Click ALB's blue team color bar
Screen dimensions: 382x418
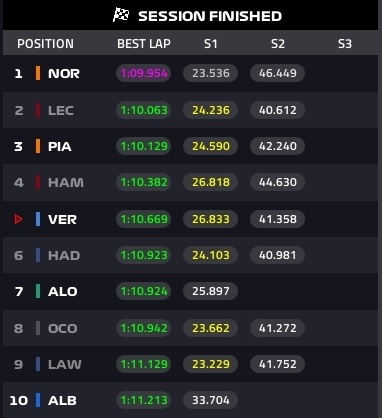pyautogui.click(x=38, y=400)
